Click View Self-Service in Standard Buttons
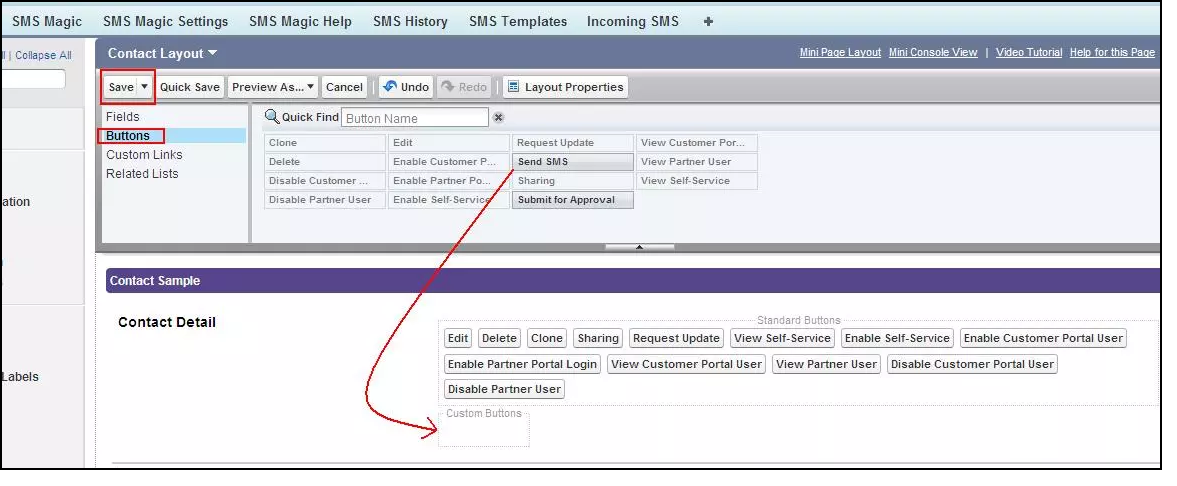Viewport: 1177px width, 486px height. point(782,338)
